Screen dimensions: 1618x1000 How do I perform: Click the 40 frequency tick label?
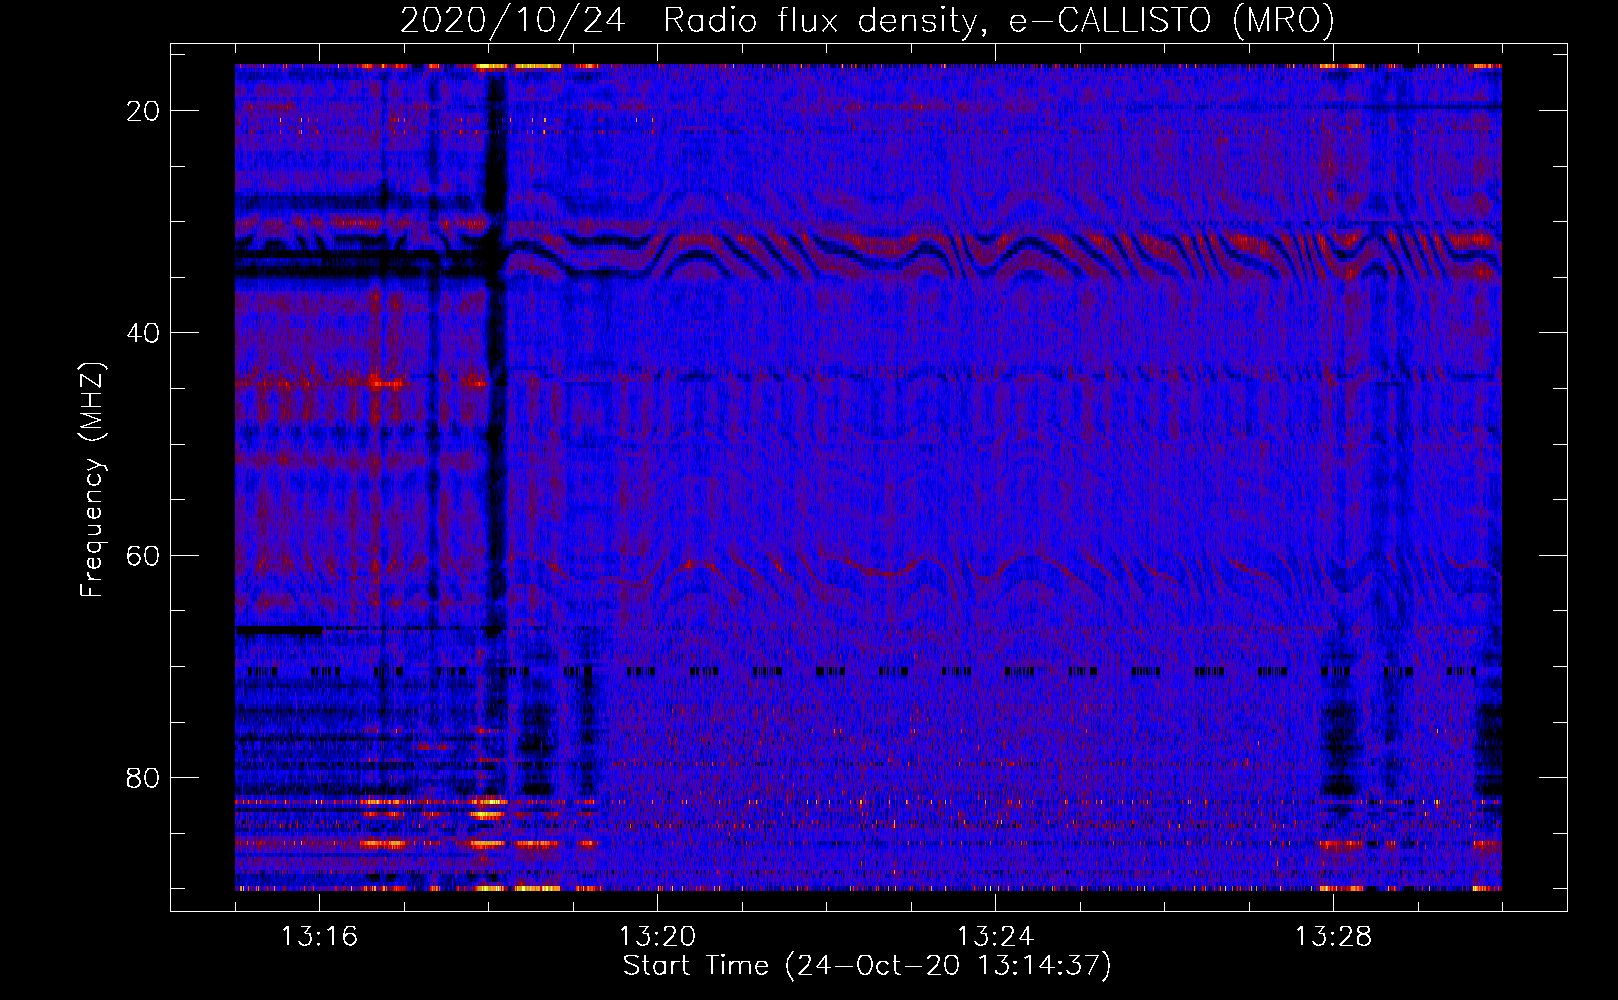point(144,333)
